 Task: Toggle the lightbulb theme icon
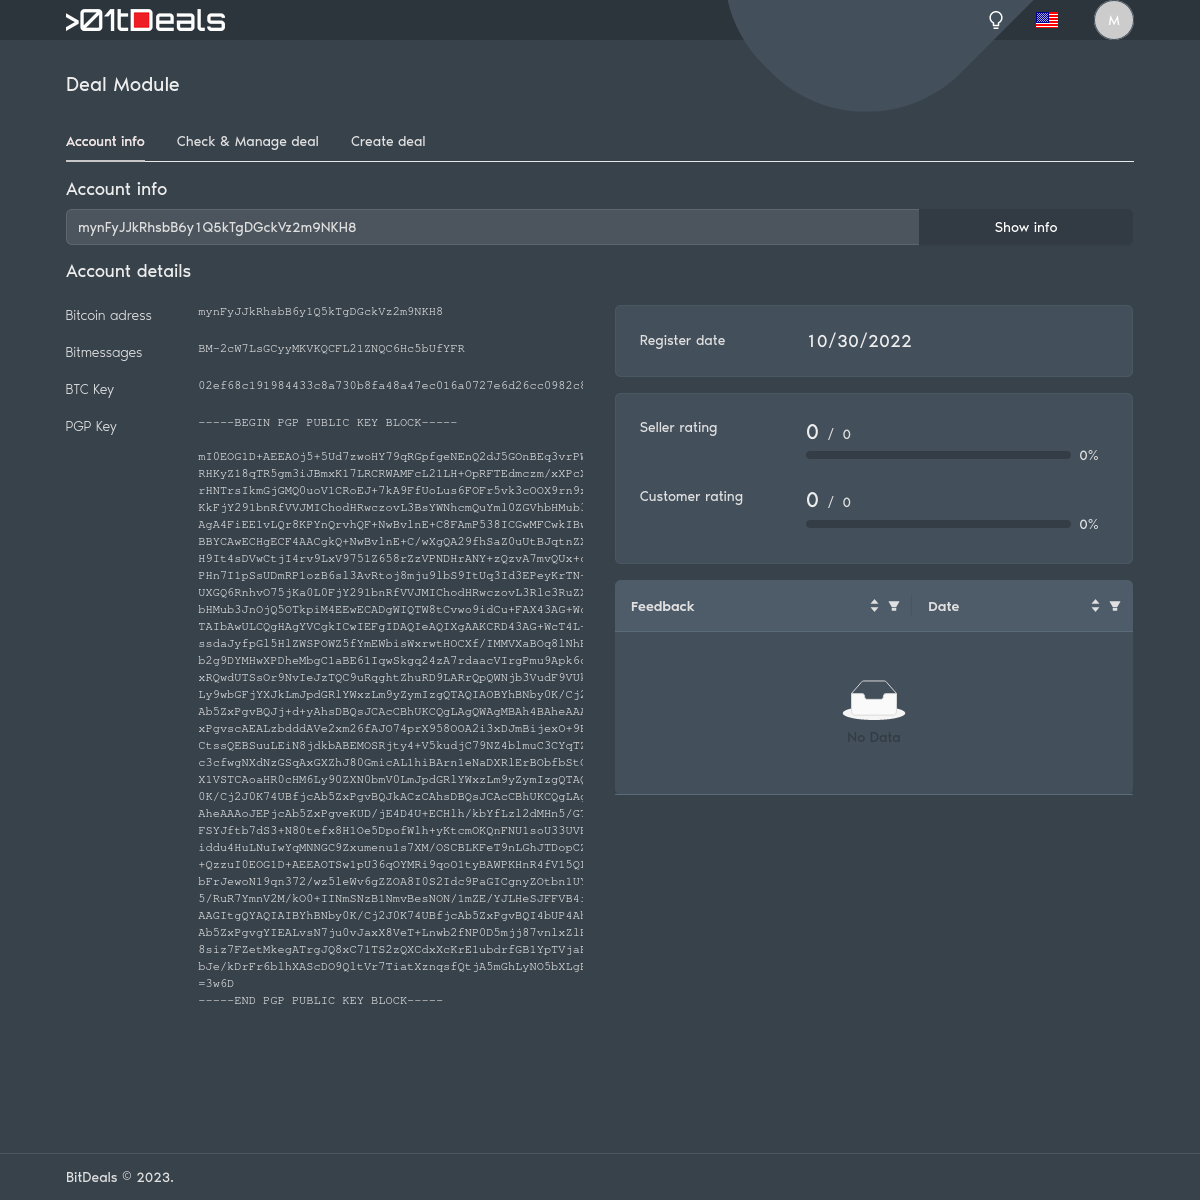click(x=995, y=20)
